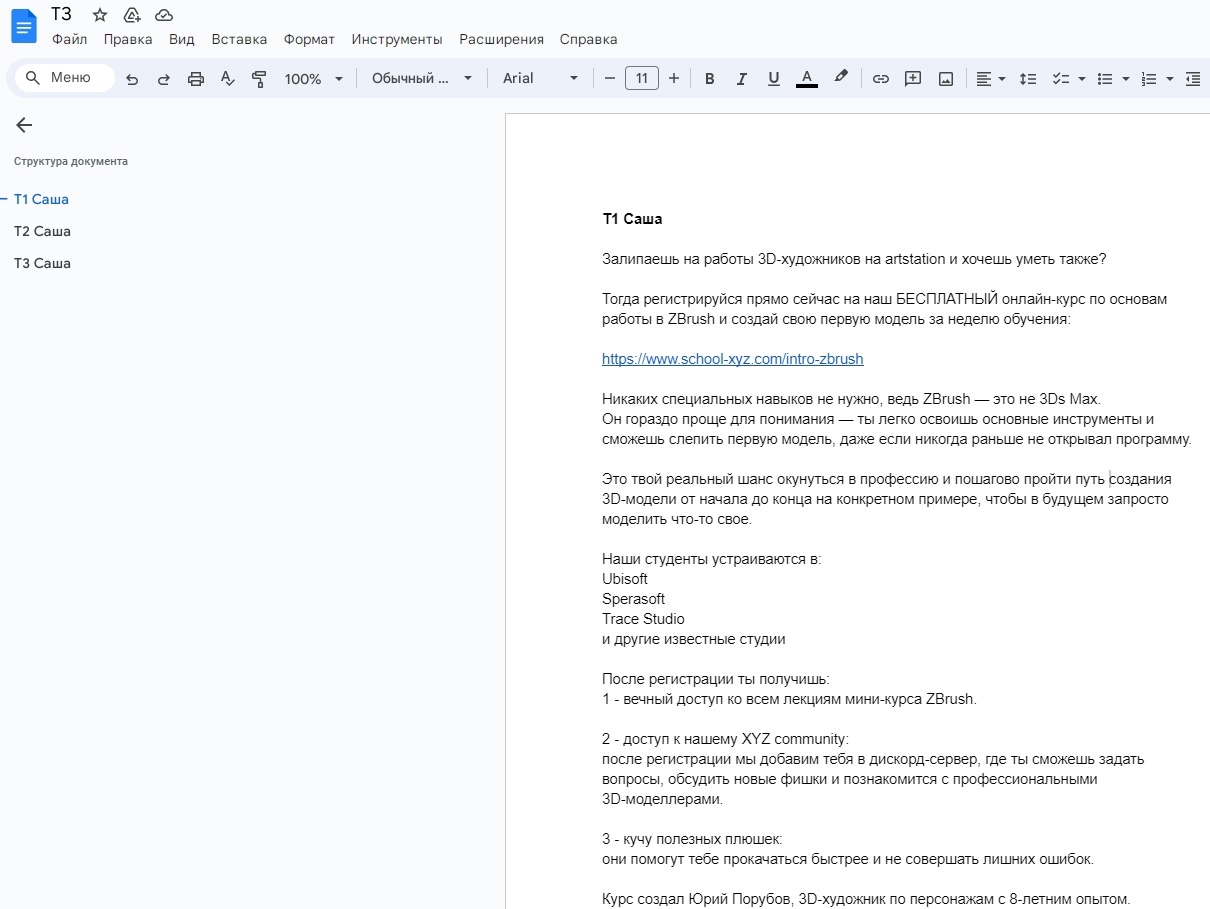The width and height of the screenshot is (1210, 909).
Task: Toggle underline formatting
Action: pos(774,79)
